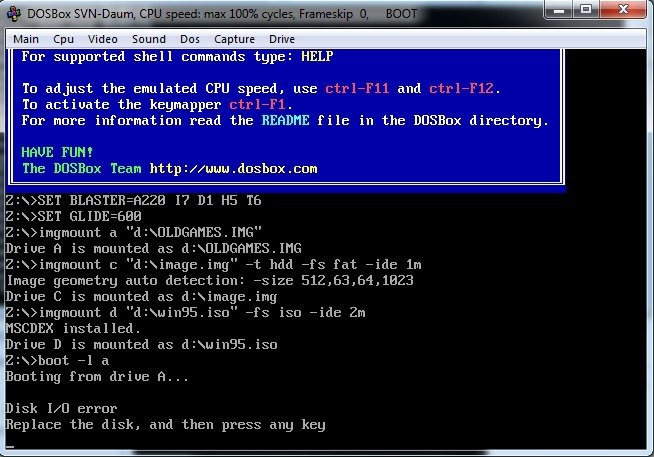Viewport: 654px width, 457px height.
Task: Click the 'ctrl-F11' shortcut text
Action: click(x=357, y=88)
